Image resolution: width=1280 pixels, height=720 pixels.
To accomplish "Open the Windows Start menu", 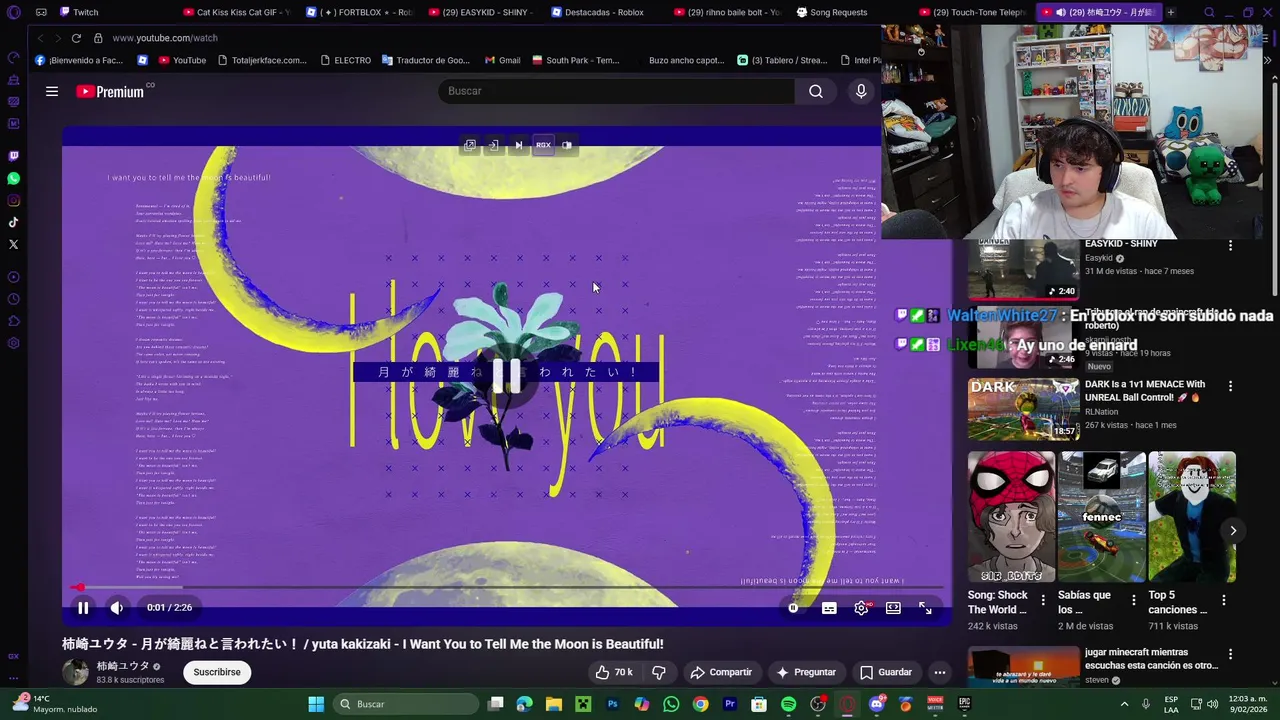I will click(316, 704).
